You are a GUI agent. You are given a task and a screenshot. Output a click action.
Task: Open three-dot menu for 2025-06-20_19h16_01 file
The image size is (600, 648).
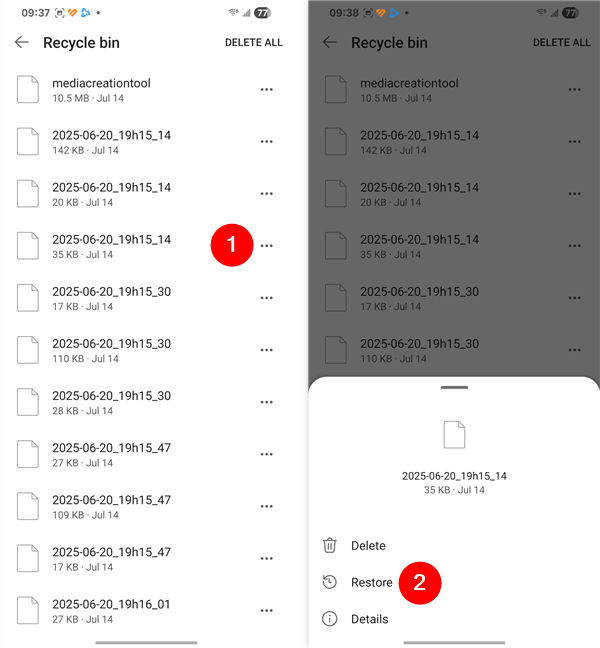[x=267, y=610]
